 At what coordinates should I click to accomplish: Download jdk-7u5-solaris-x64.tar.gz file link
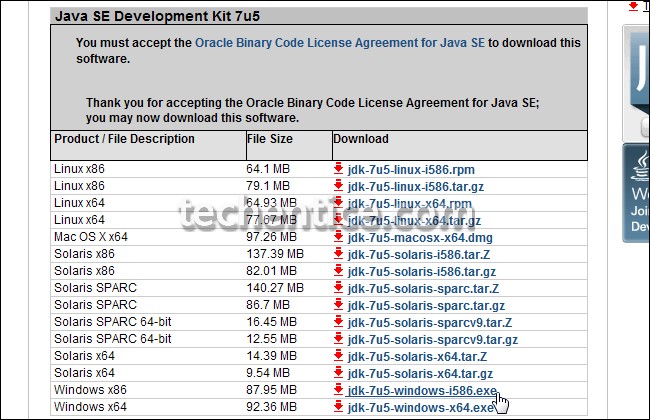(420, 374)
